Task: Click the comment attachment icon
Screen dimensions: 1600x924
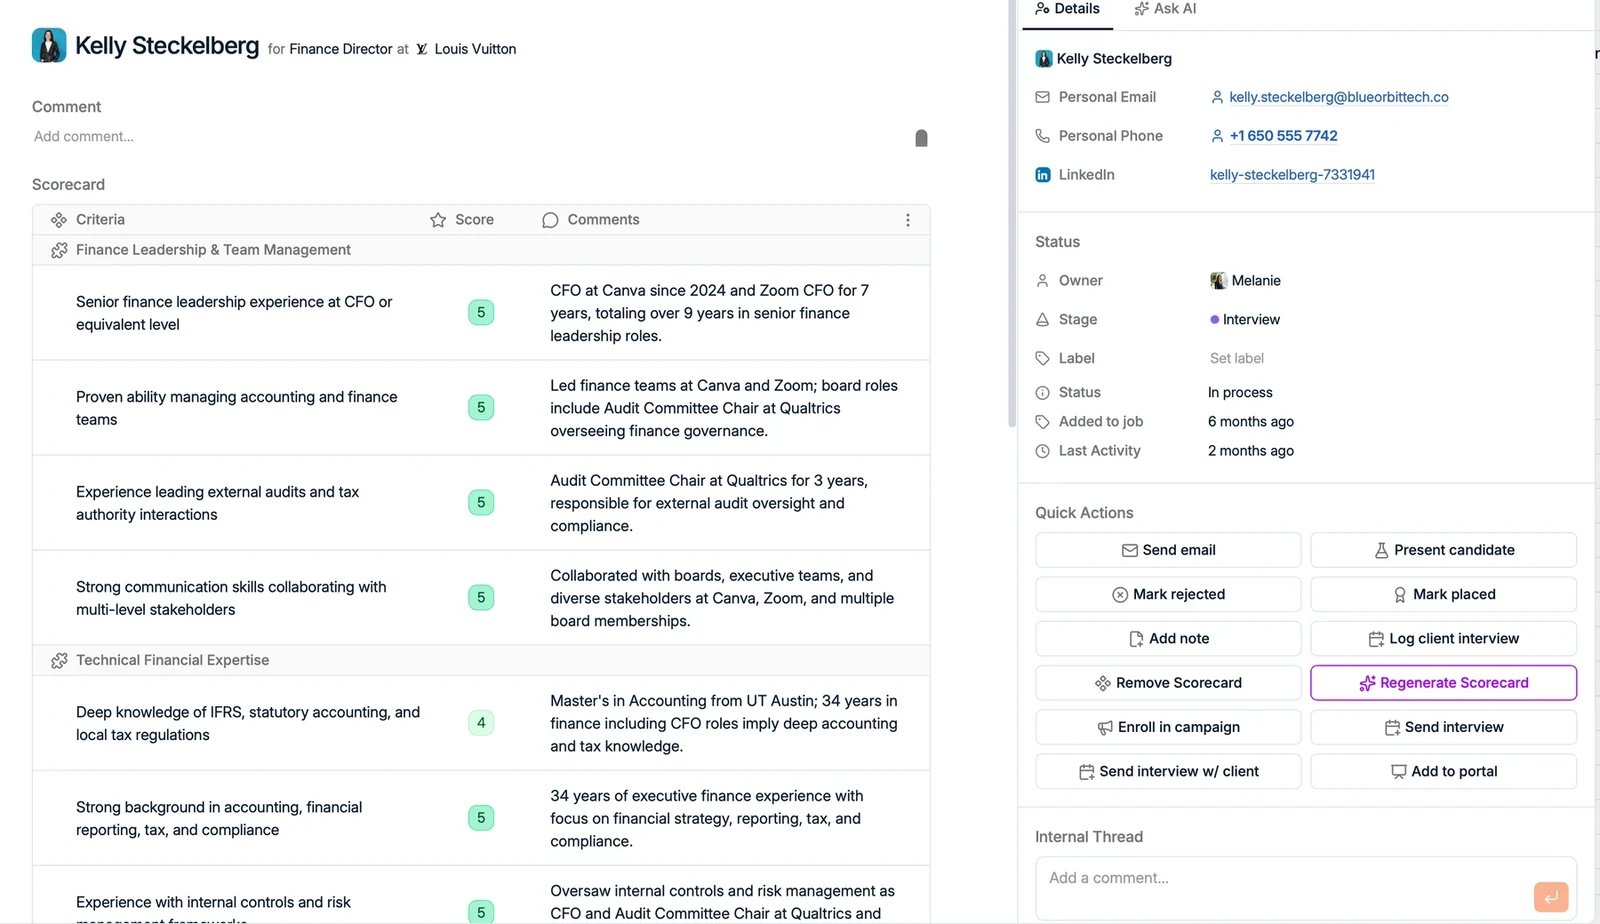Action: click(921, 138)
